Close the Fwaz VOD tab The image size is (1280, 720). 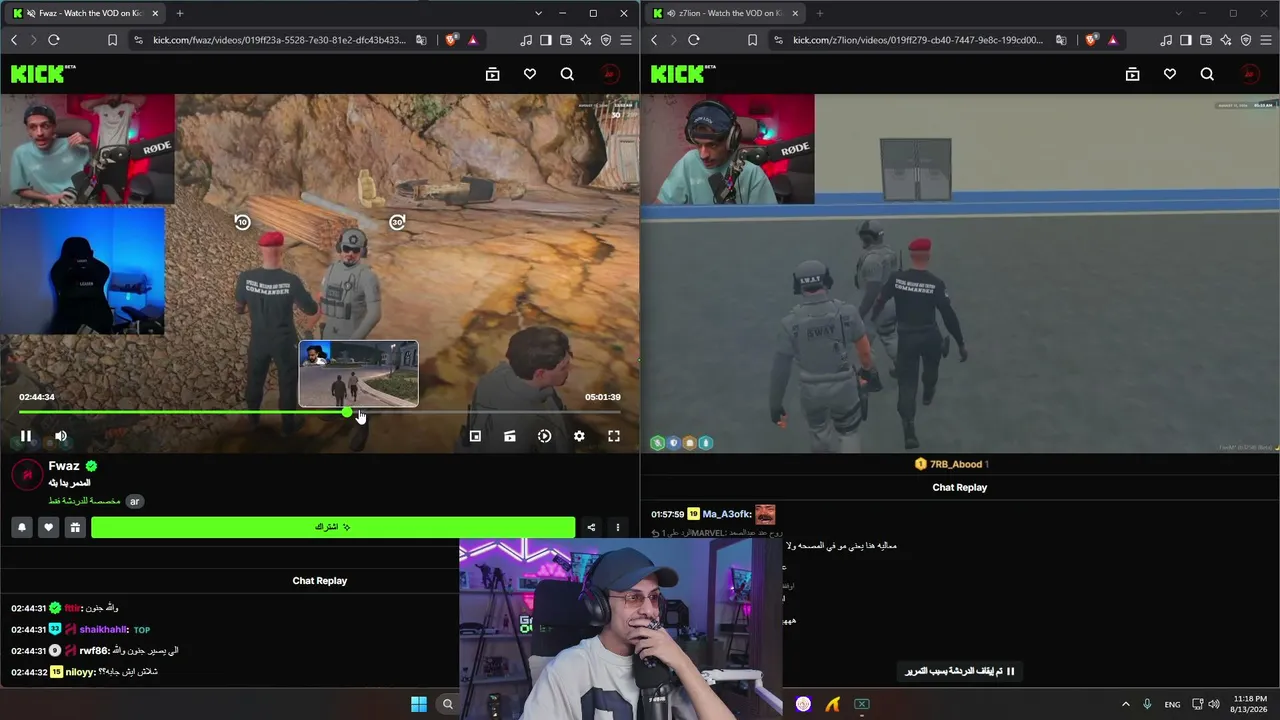click(x=153, y=13)
